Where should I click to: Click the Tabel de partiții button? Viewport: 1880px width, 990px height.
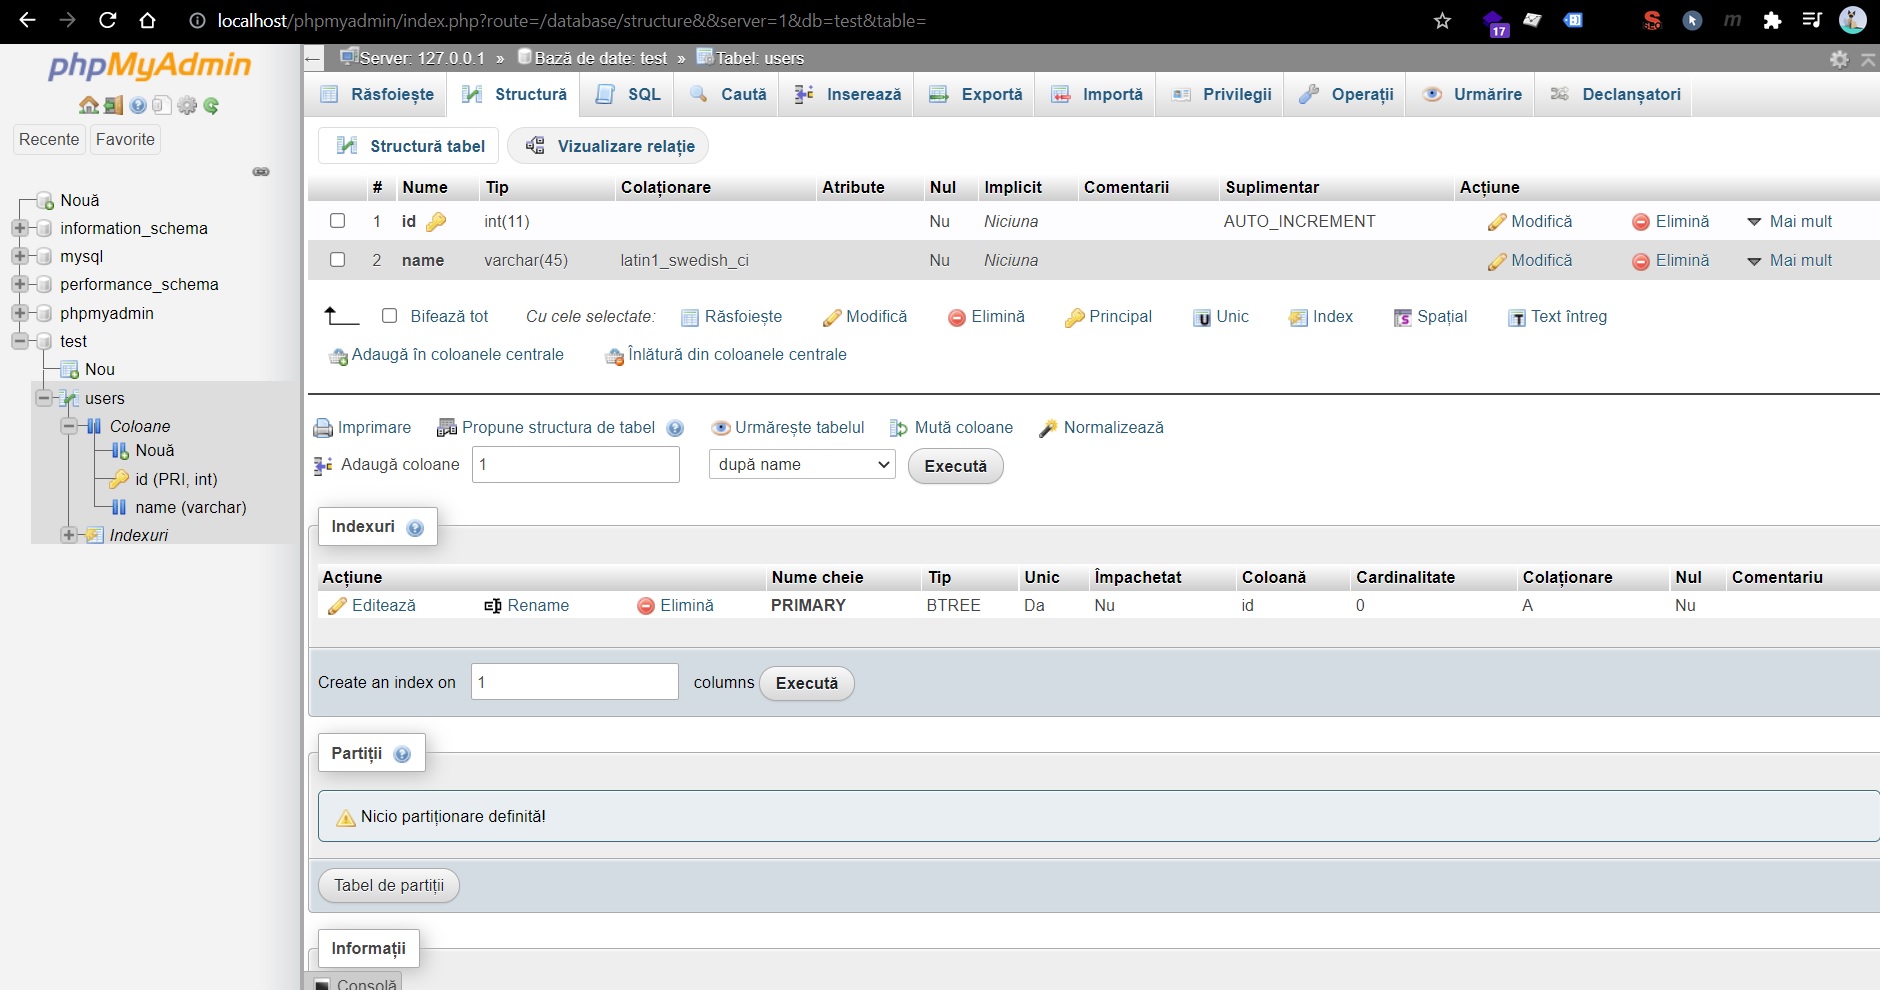[x=389, y=885]
